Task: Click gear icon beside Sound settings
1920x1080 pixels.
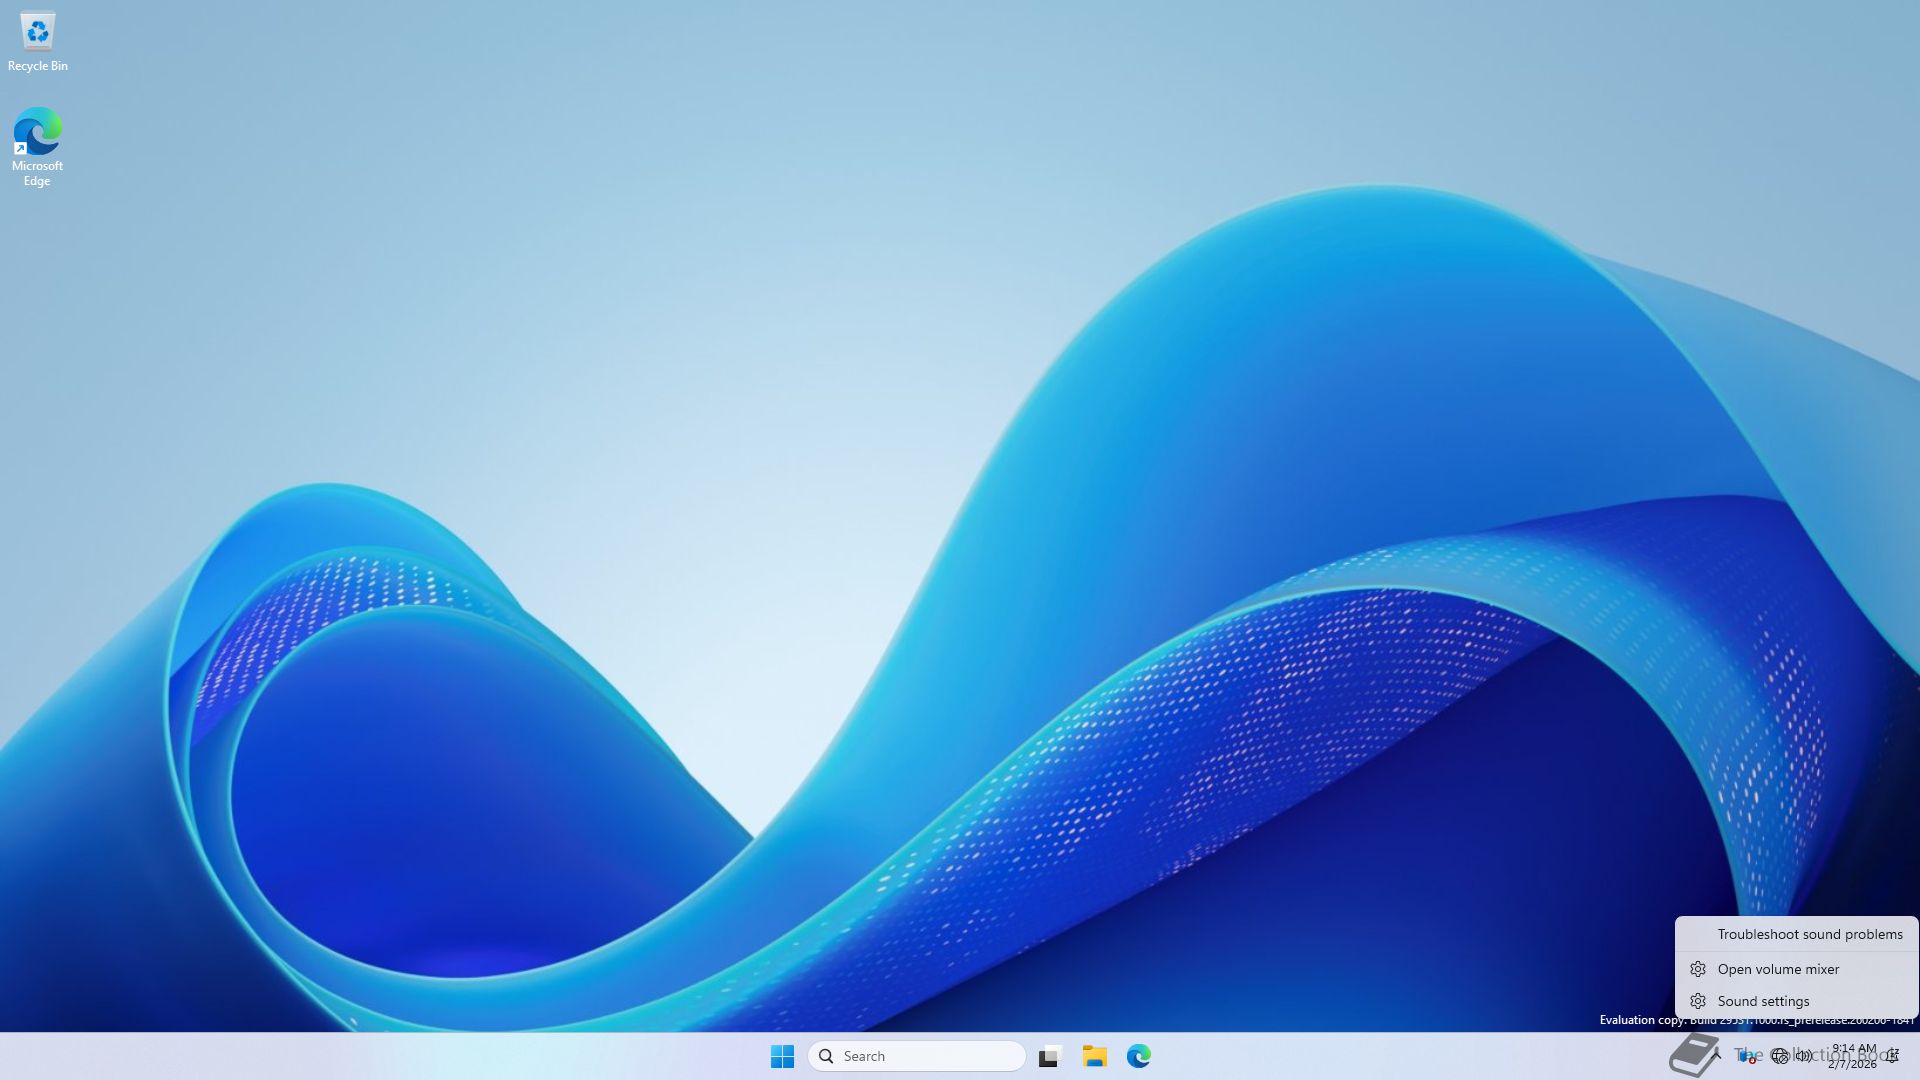Action: (1698, 1001)
